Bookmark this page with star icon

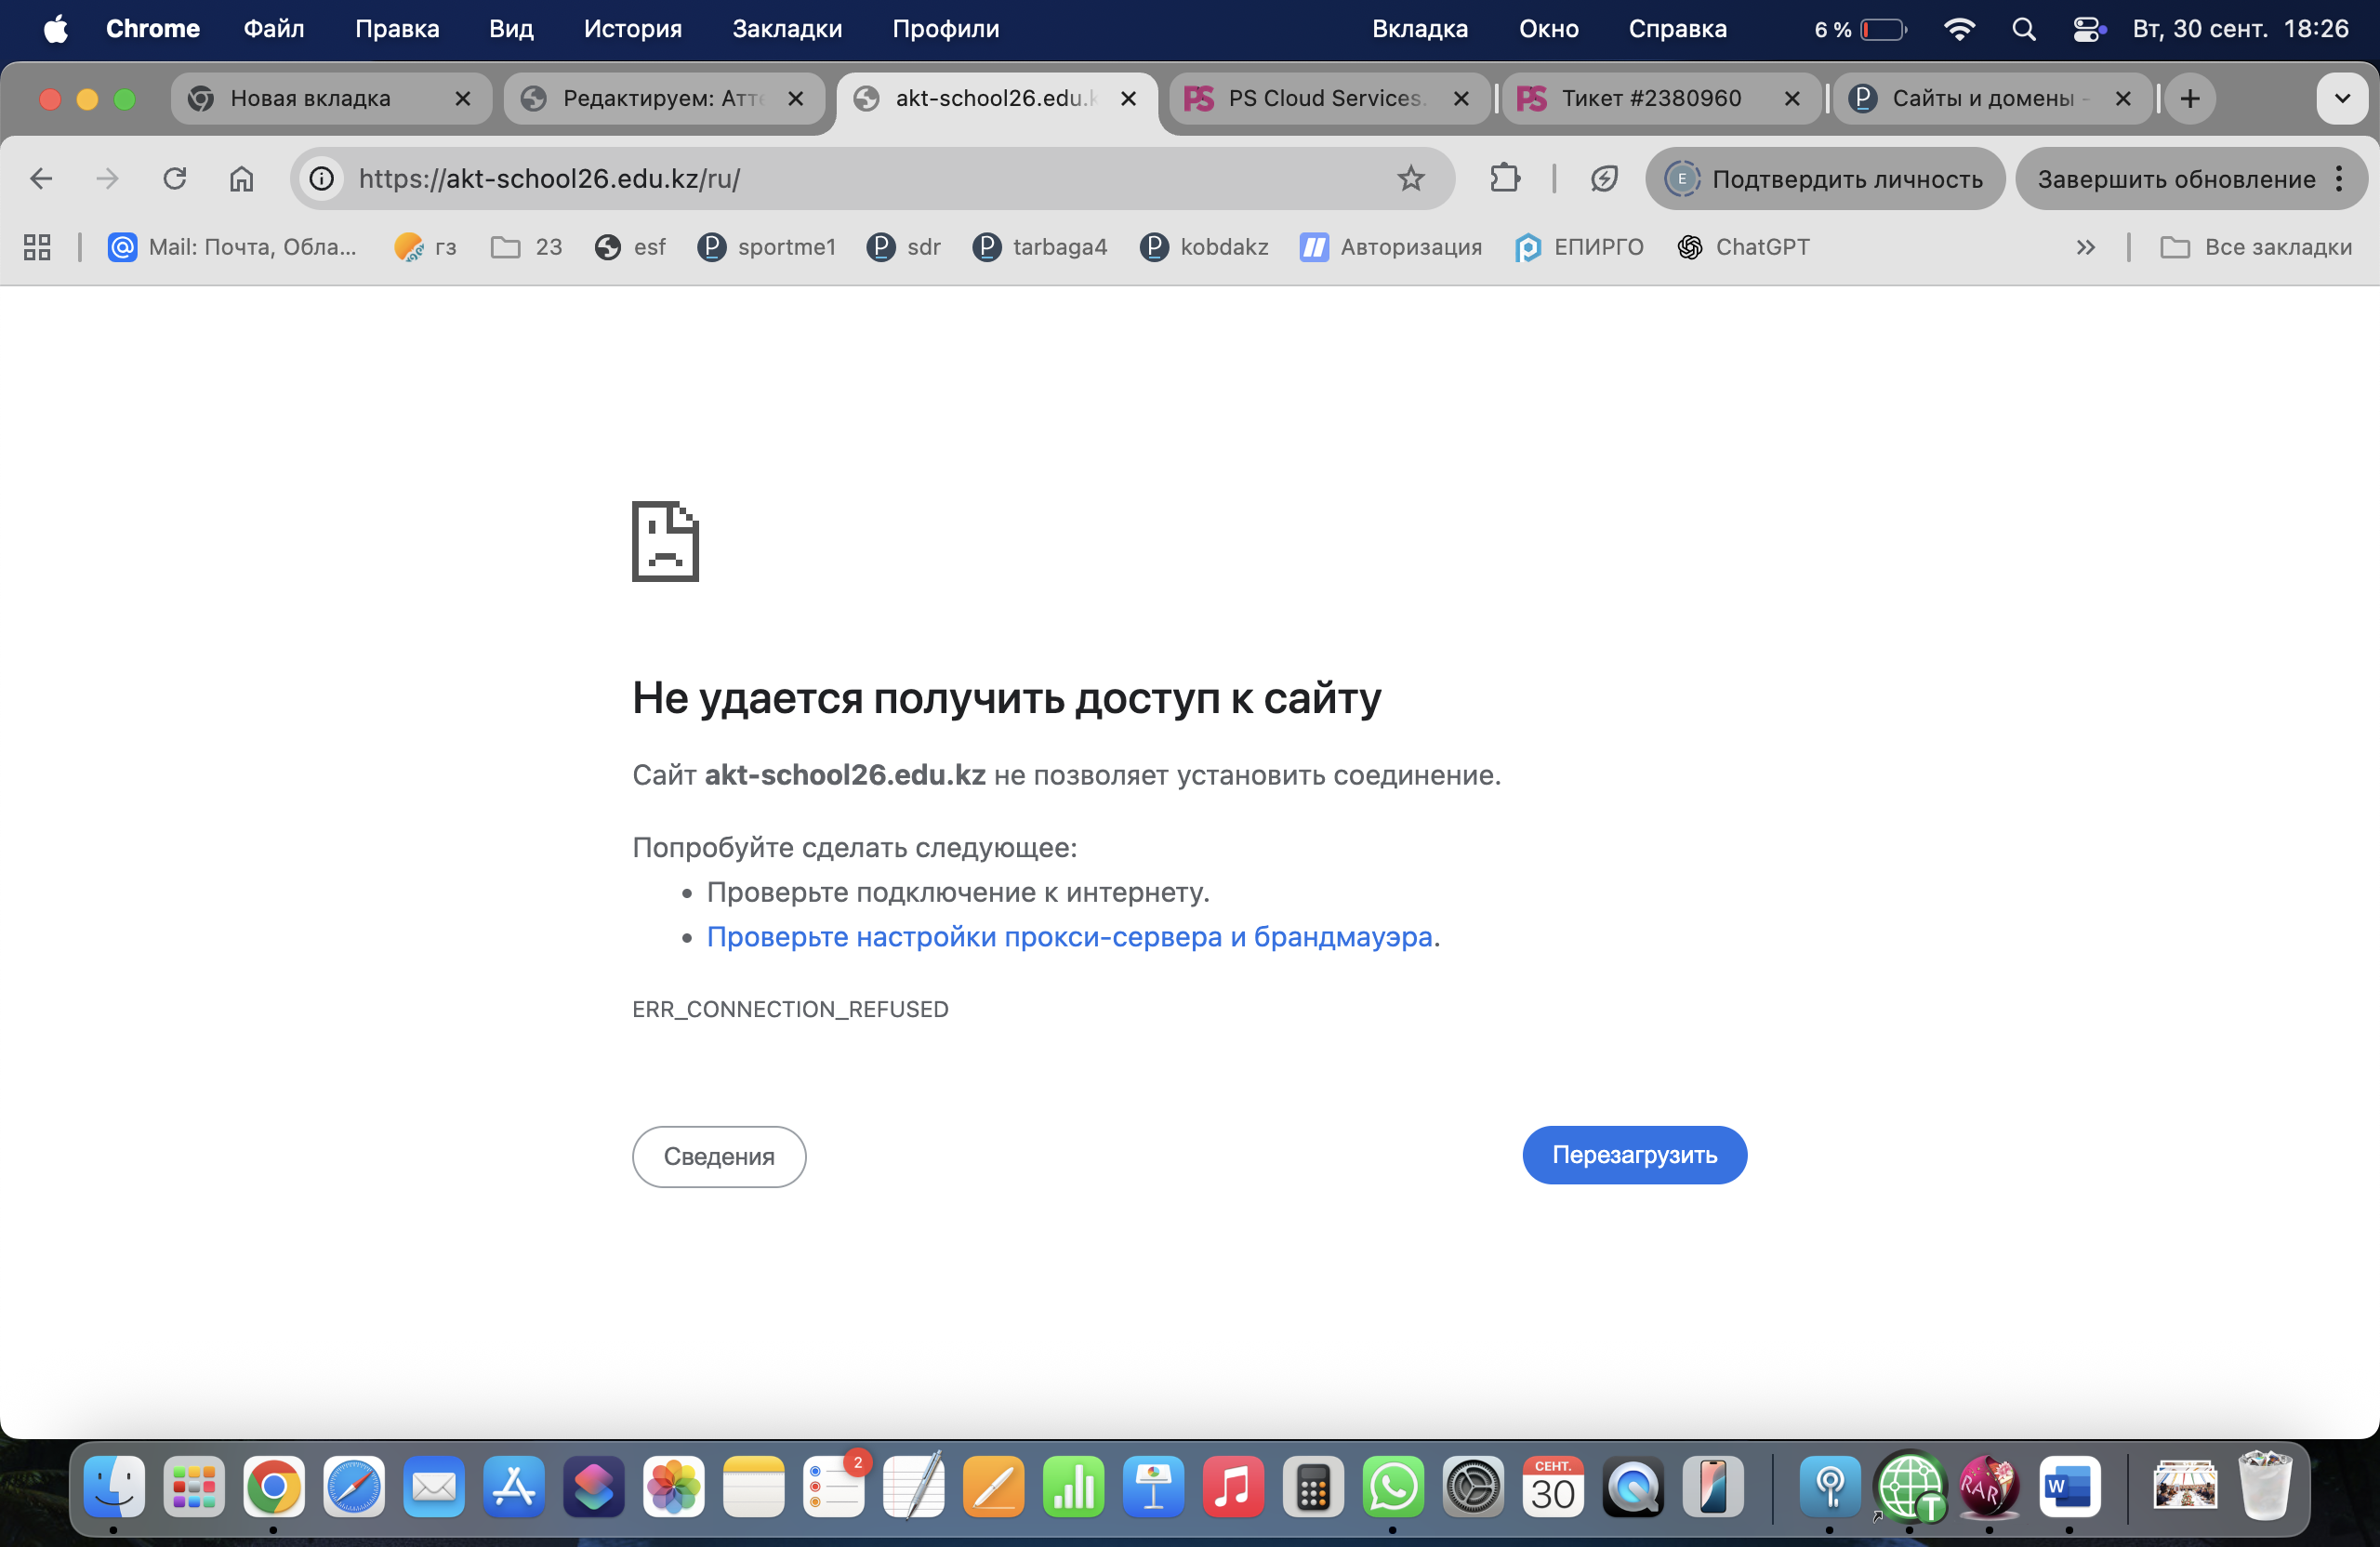tap(1410, 179)
